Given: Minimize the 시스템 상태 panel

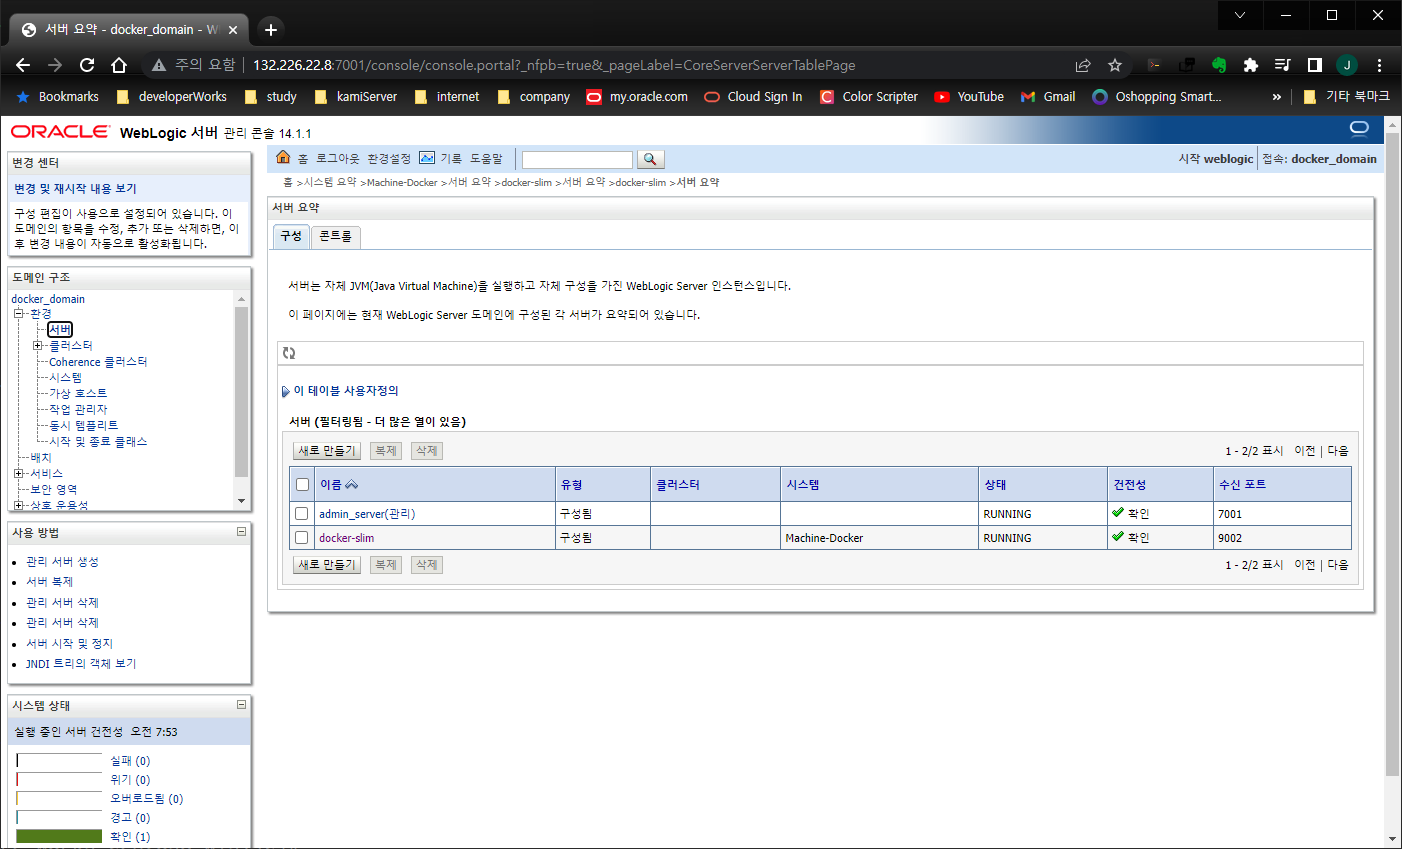Looking at the screenshot, I should [241, 705].
